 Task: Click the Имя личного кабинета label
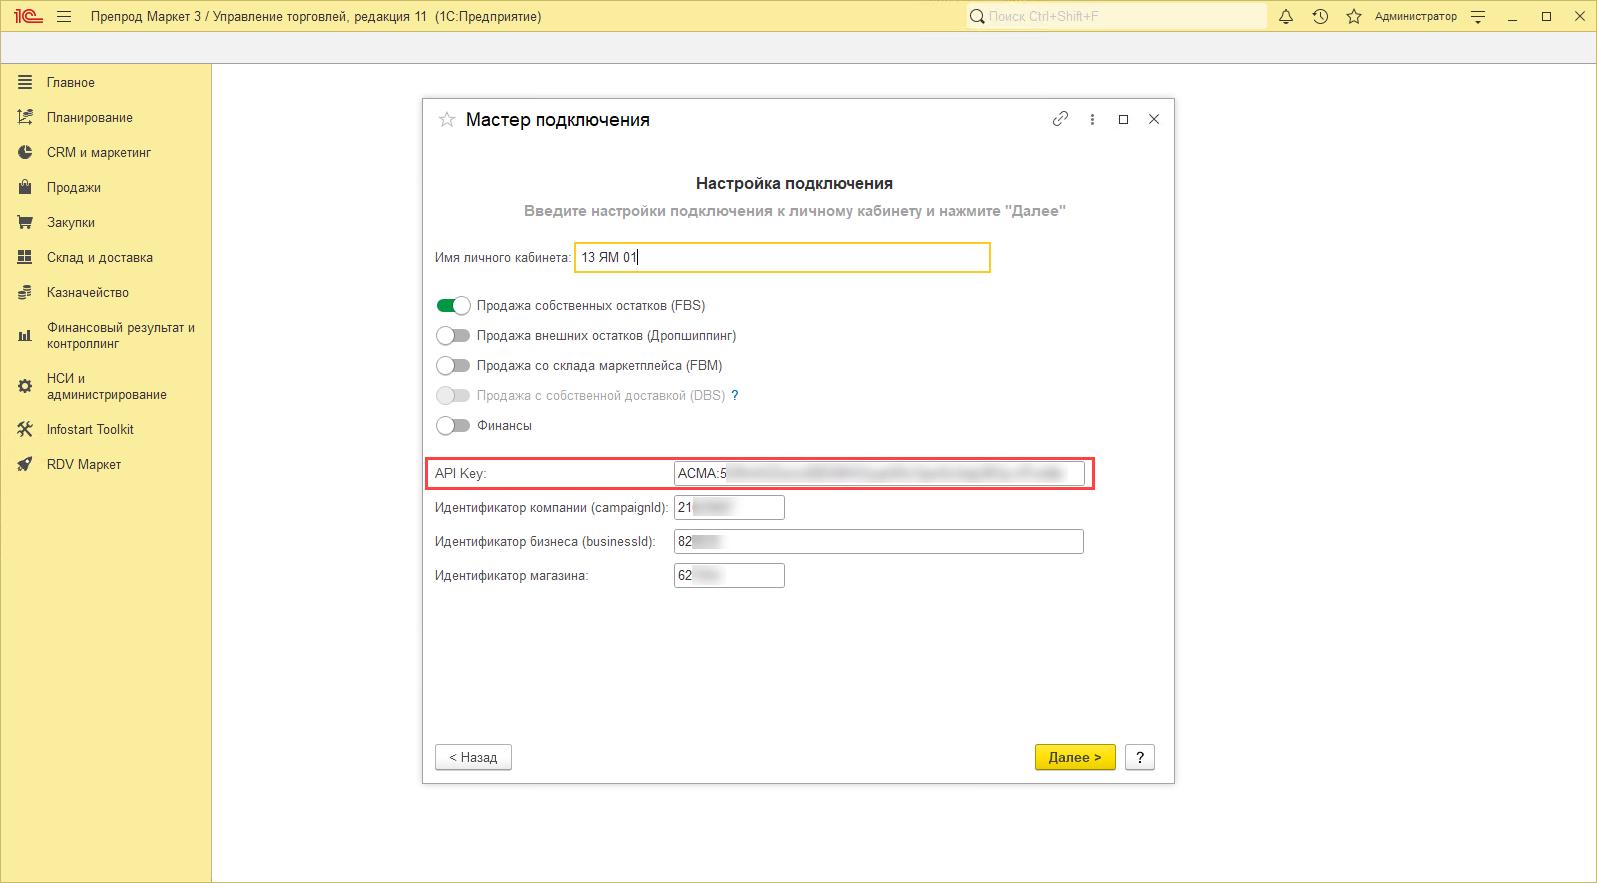tap(503, 257)
